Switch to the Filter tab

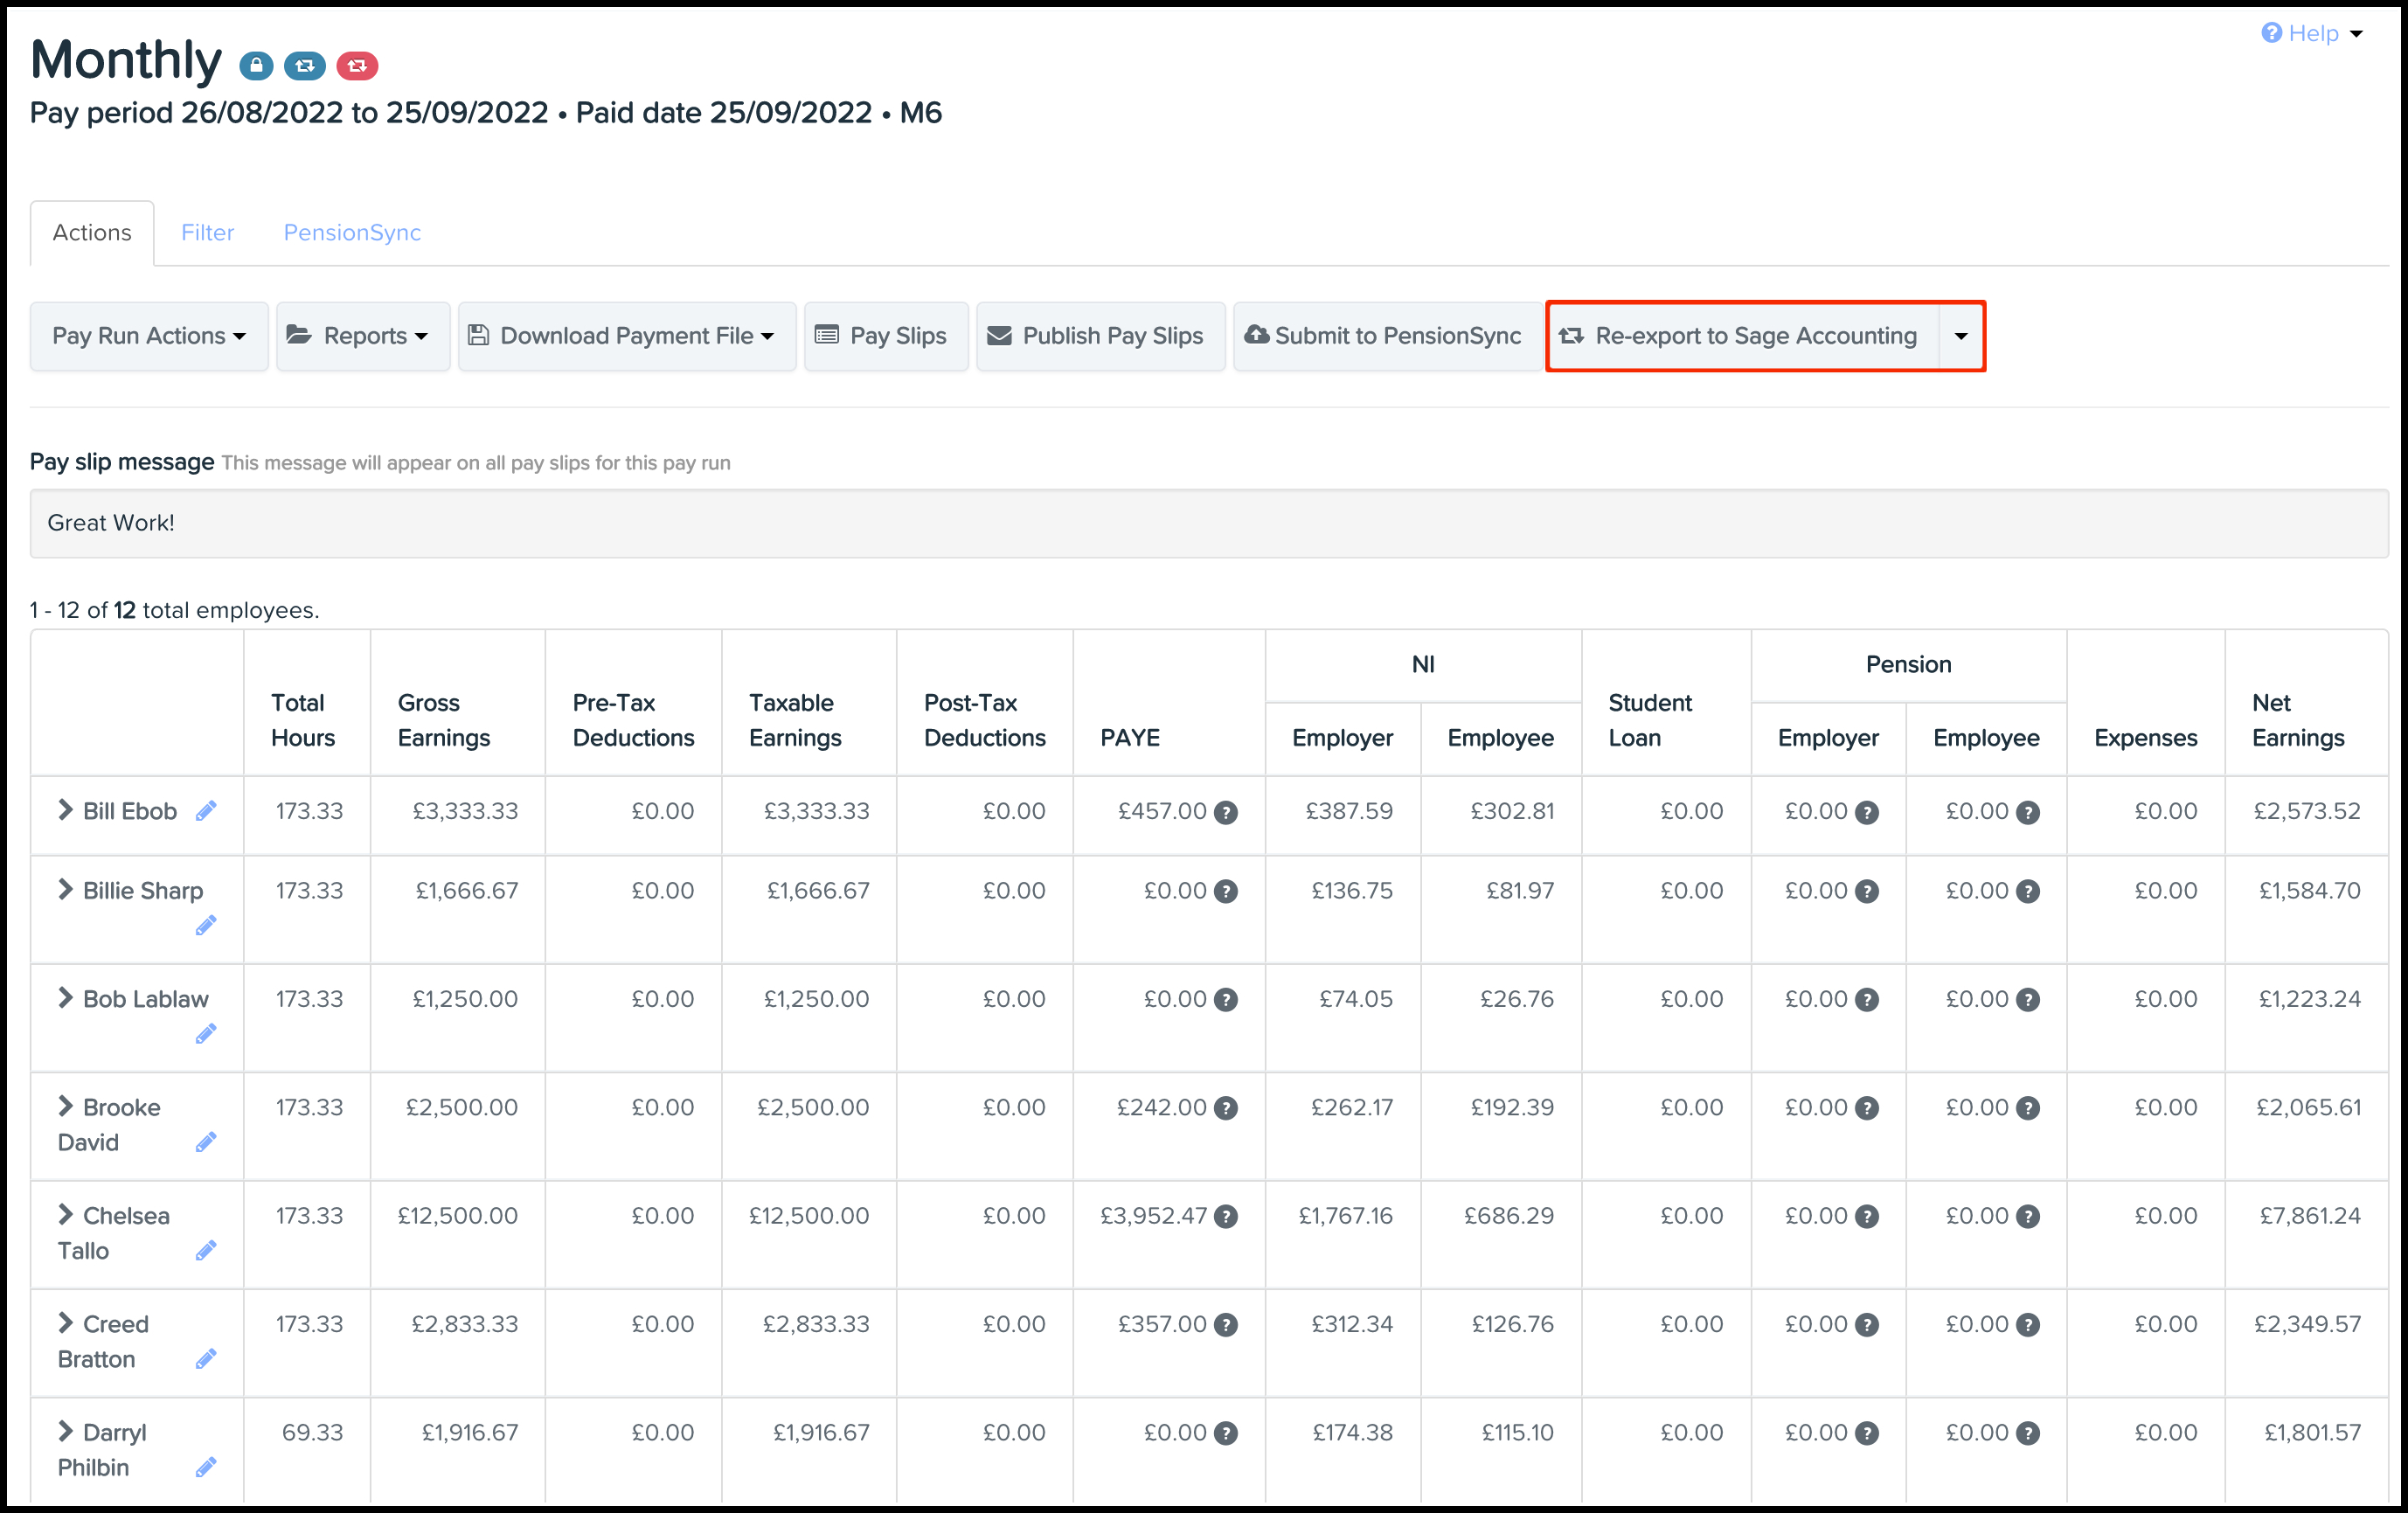click(x=207, y=232)
